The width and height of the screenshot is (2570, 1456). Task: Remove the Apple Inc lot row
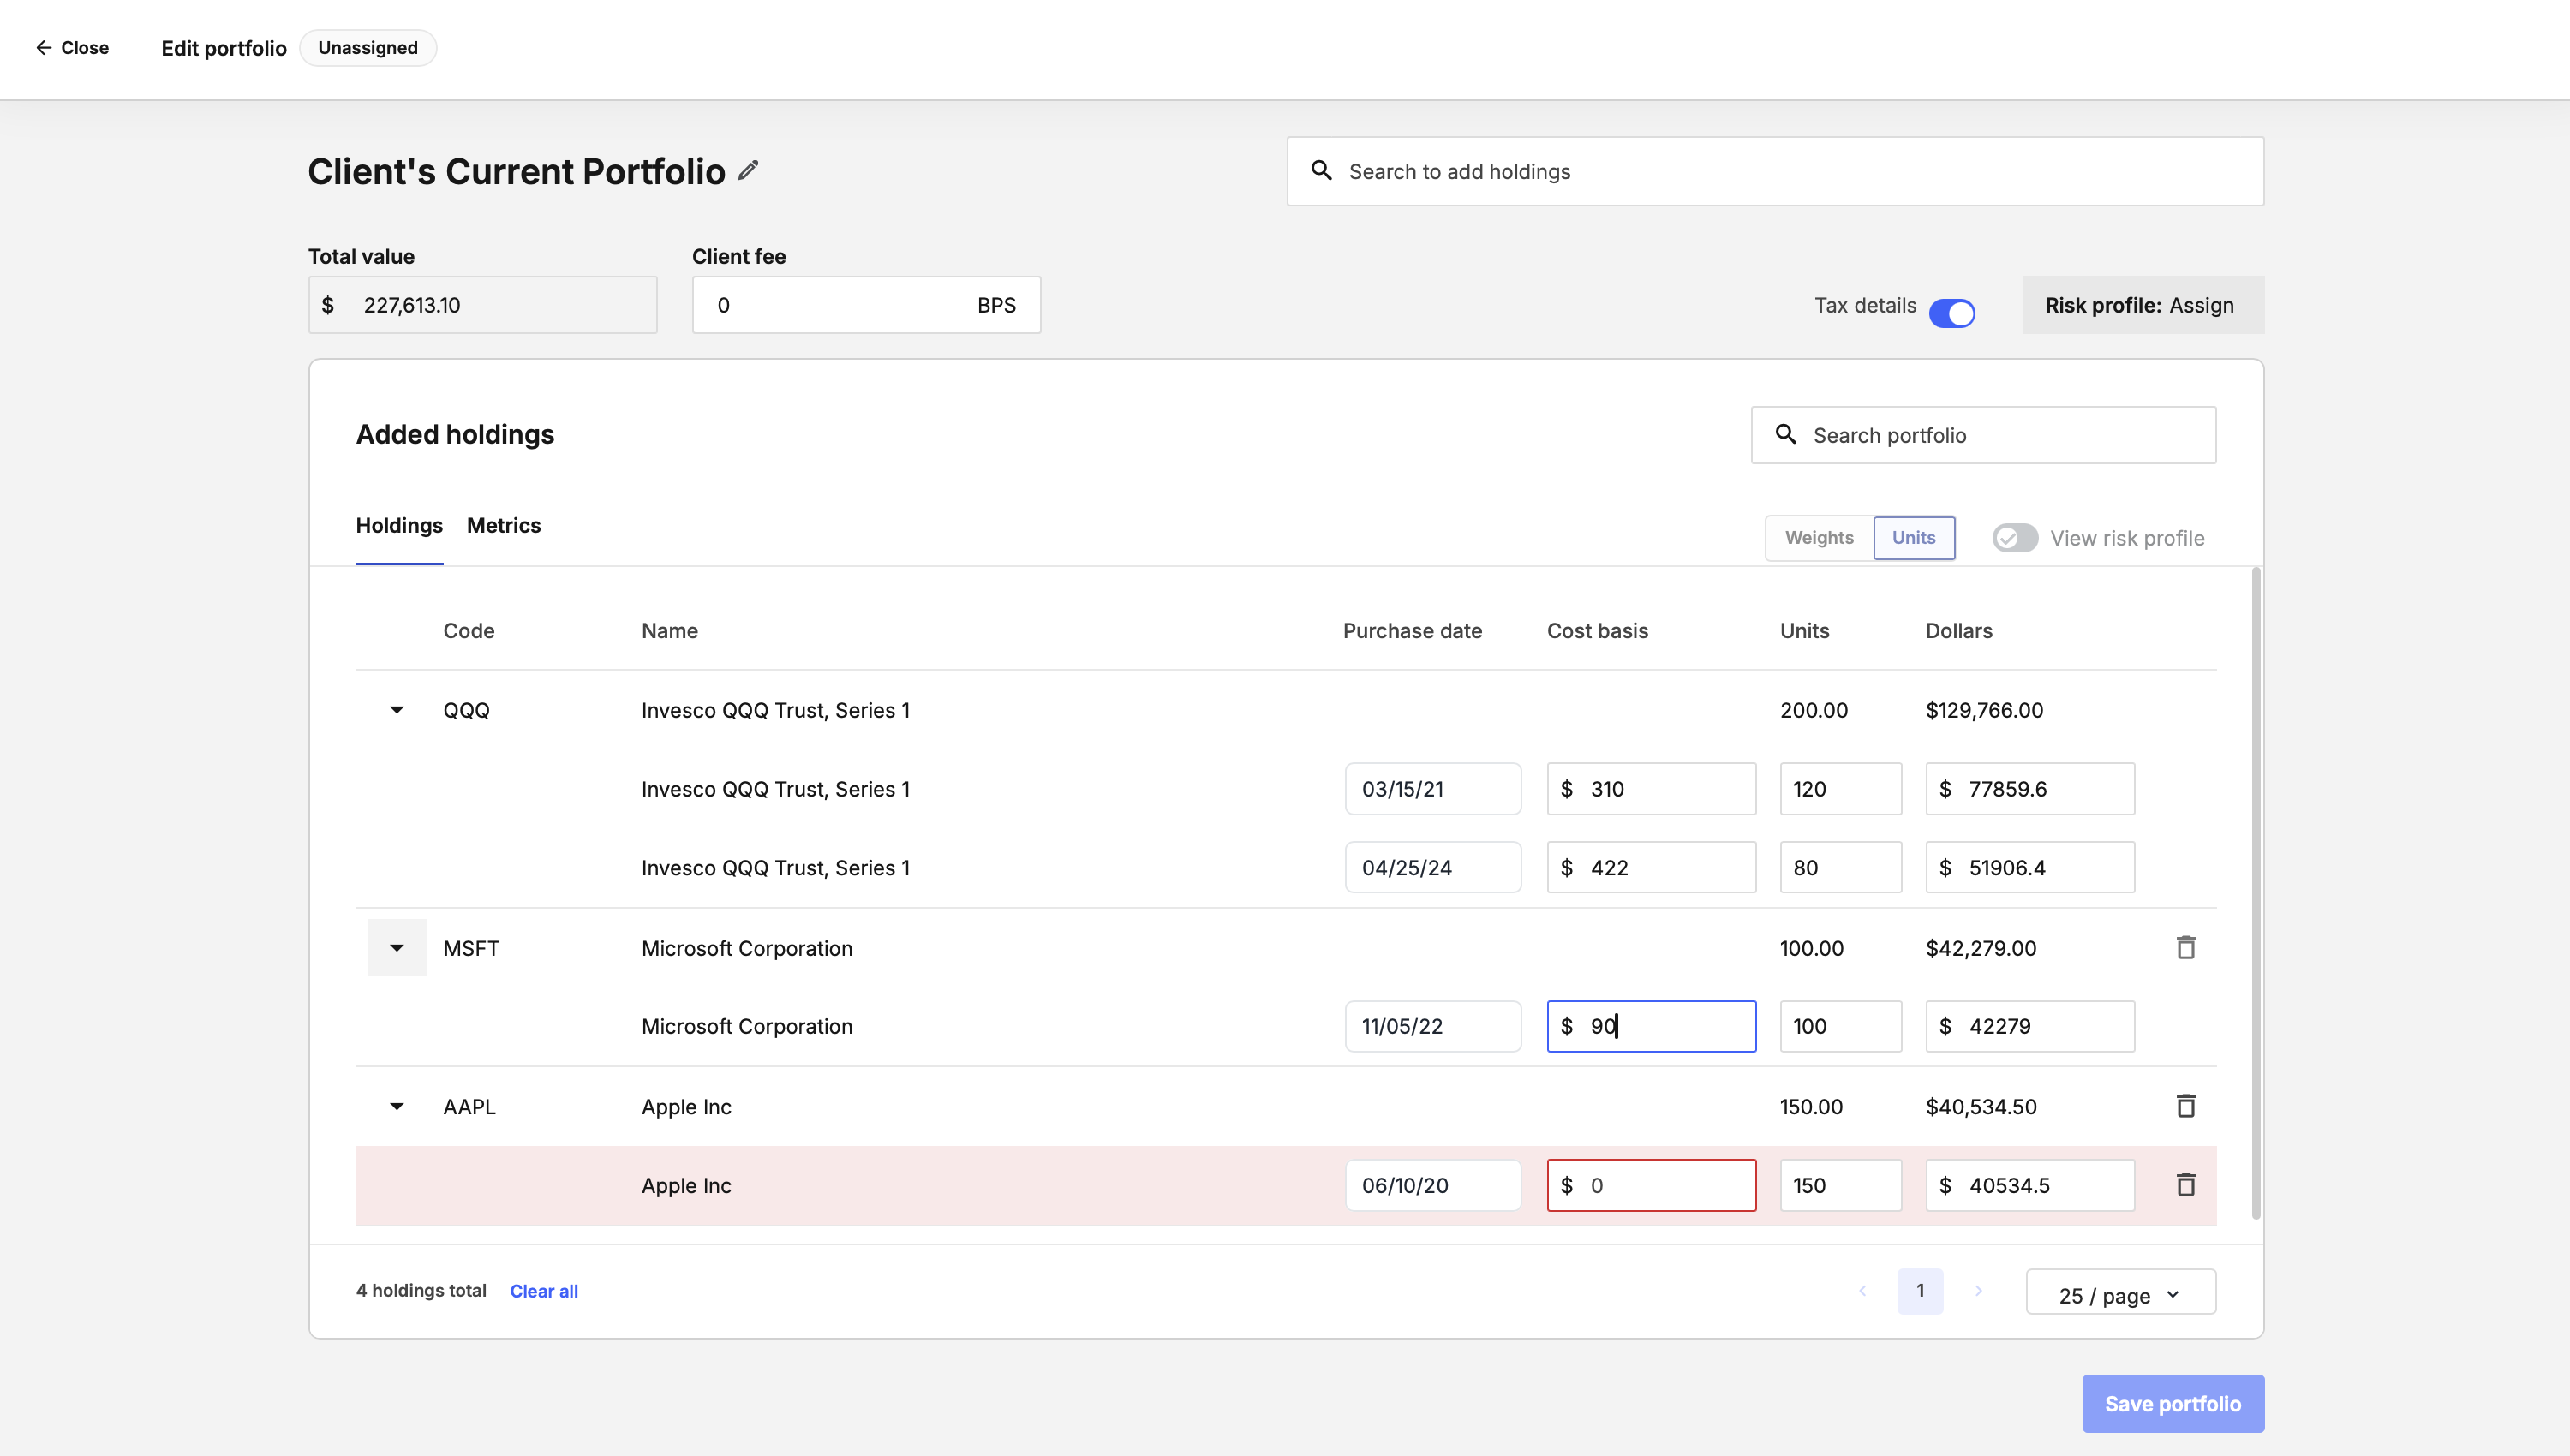pos(2185,1185)
